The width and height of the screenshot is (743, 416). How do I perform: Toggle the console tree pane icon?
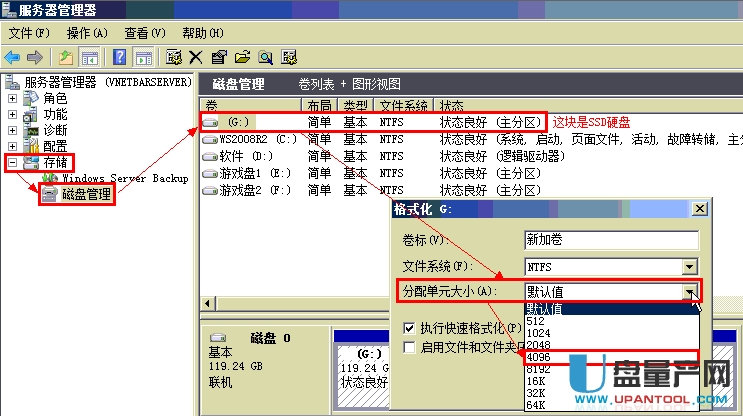pos(90,58)
